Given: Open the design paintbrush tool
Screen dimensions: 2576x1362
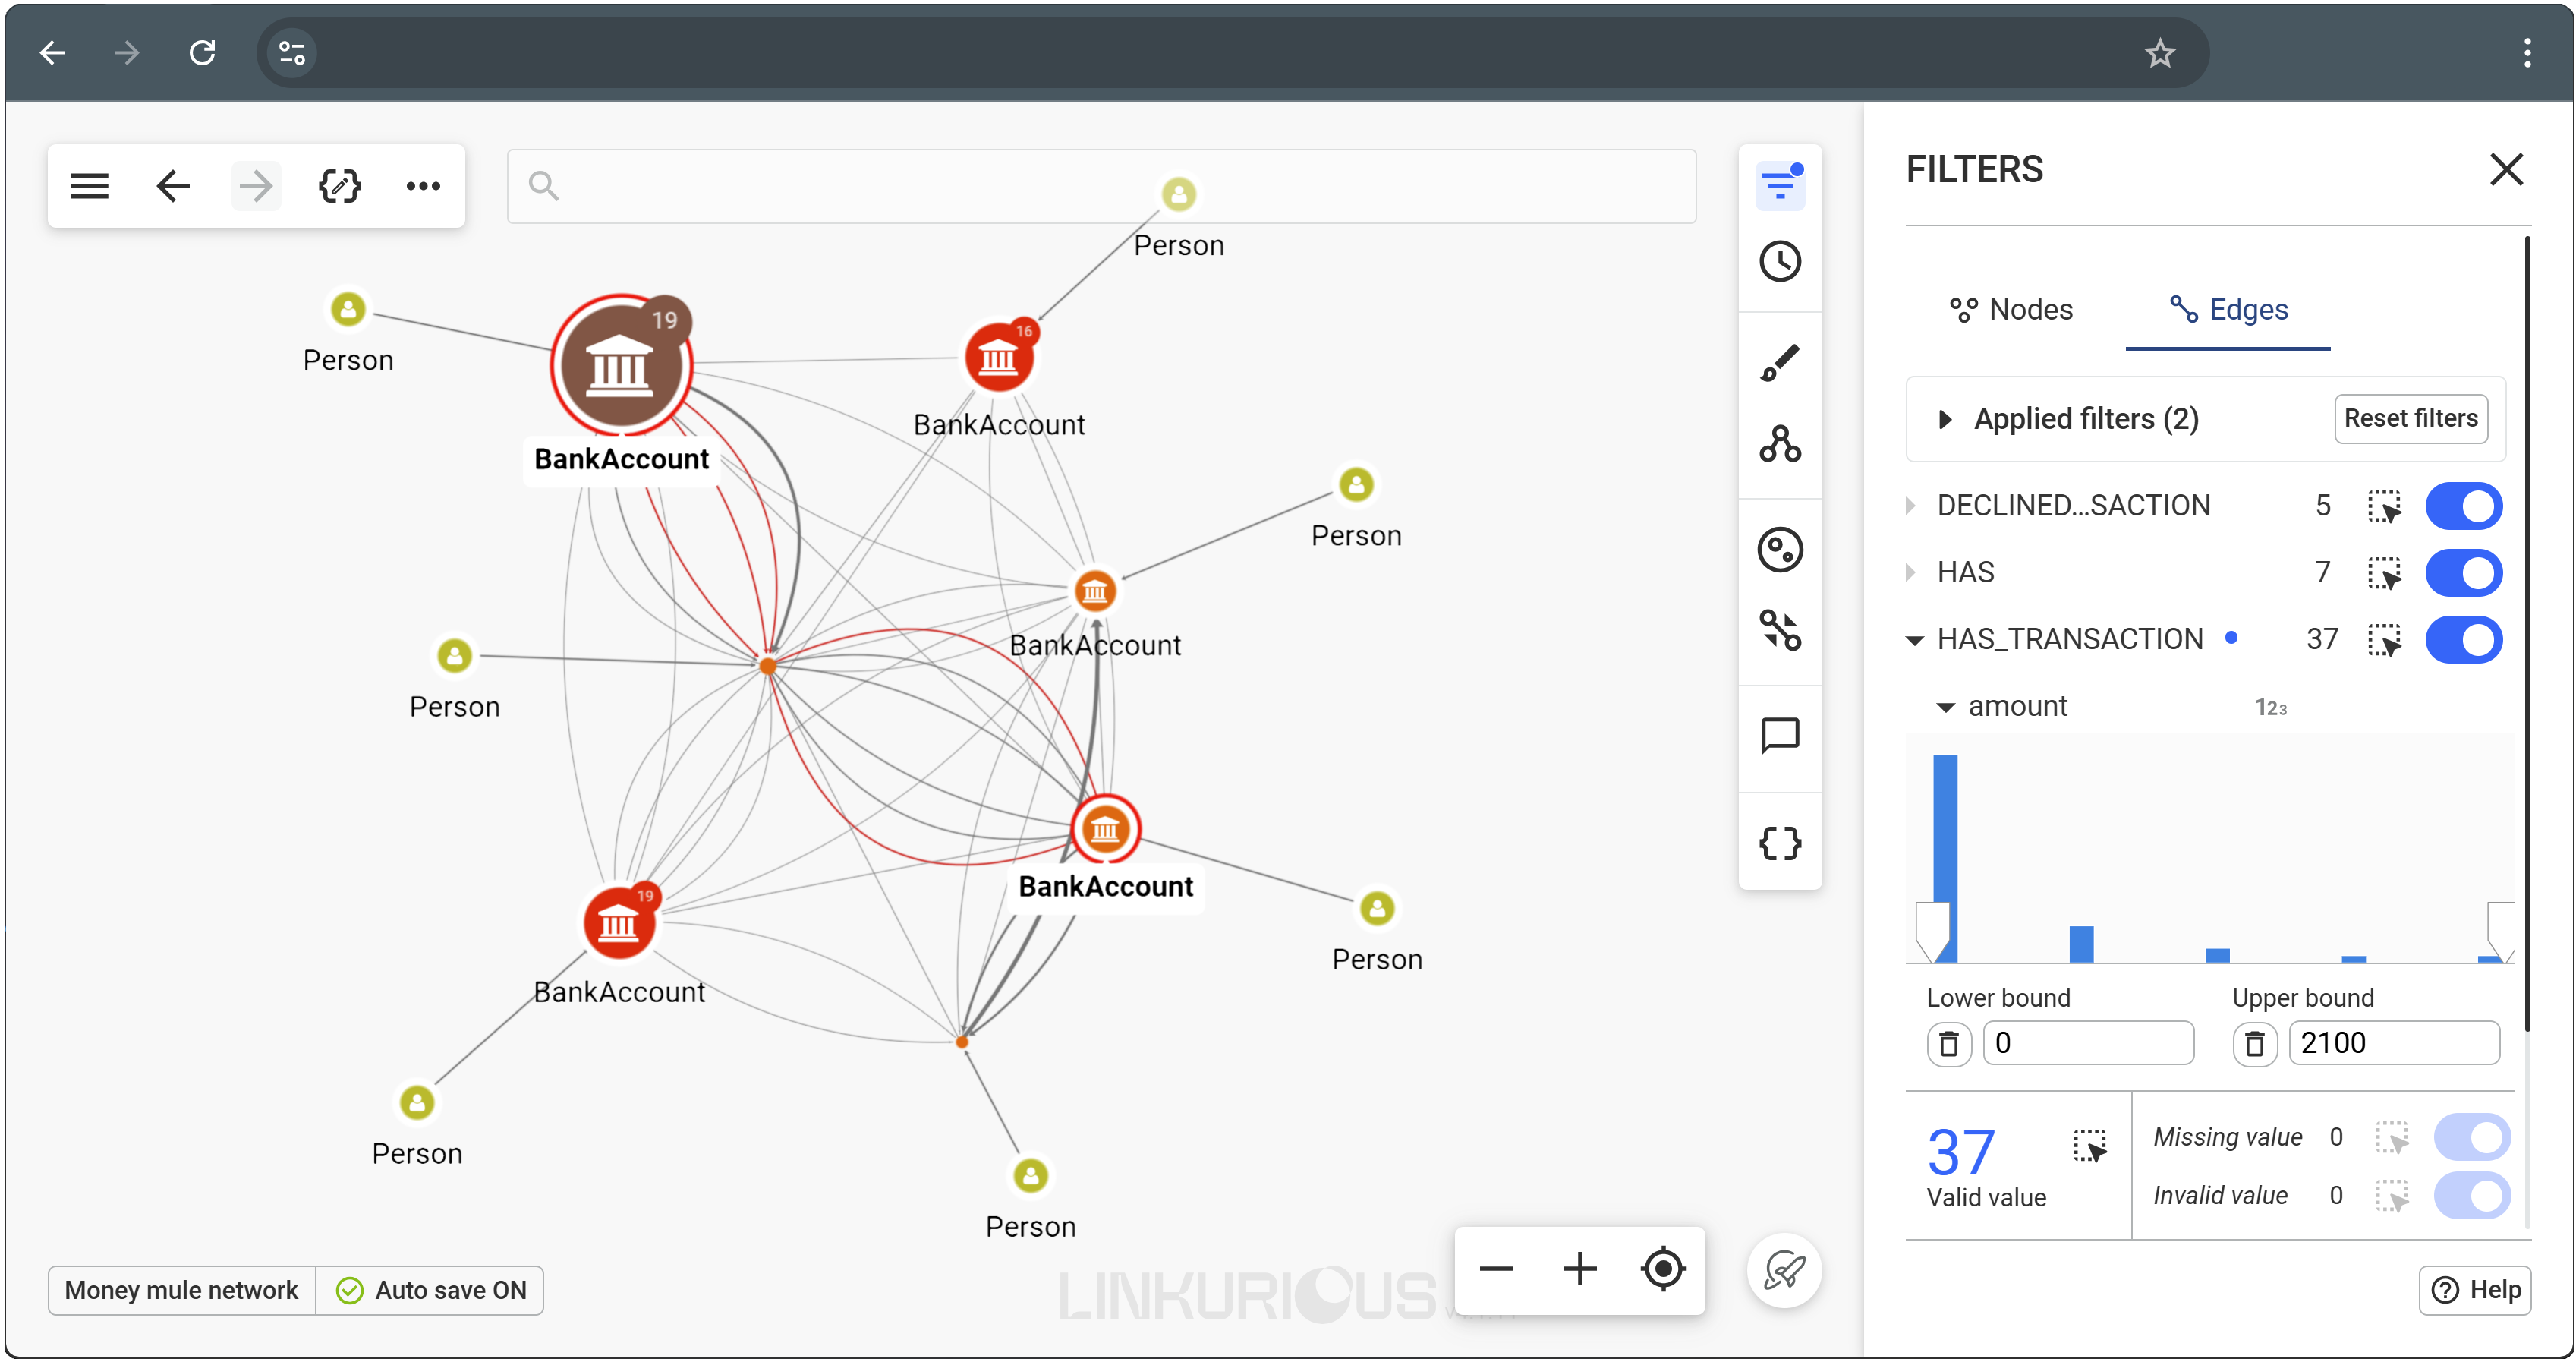Looking at the screenshot, I should (x=1779, y=363).
